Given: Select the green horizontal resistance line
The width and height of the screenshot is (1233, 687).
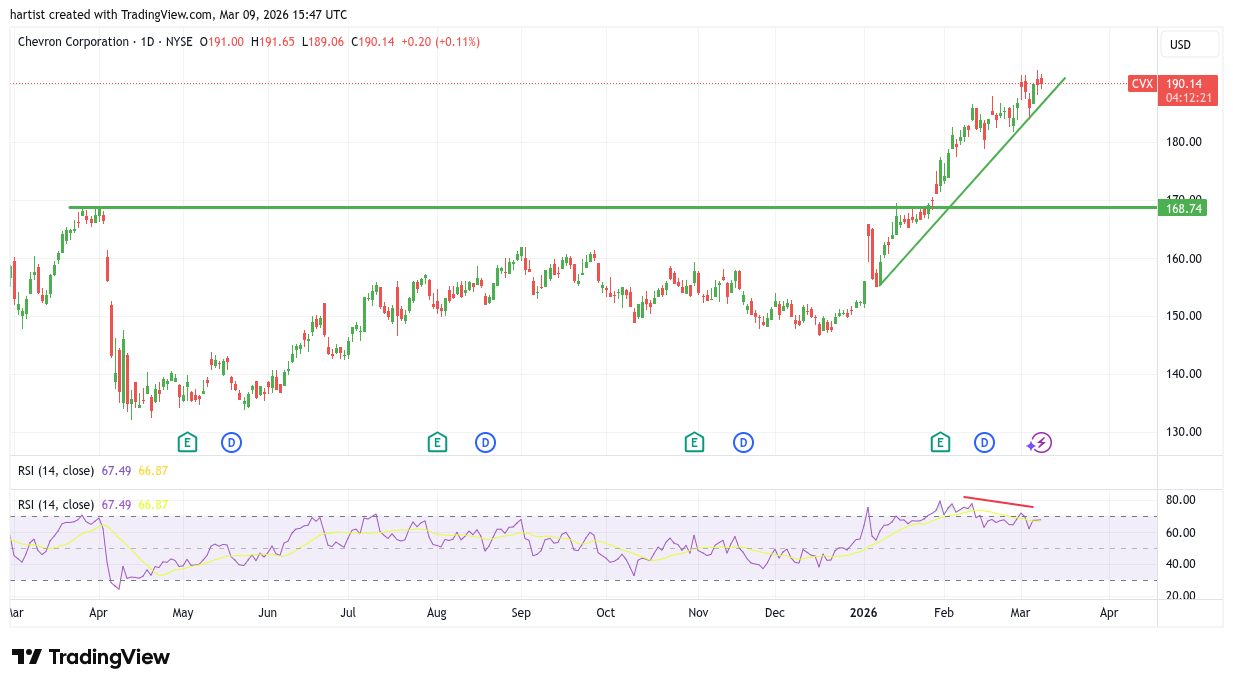Looking at the screenshot, I should click(500, 208).
